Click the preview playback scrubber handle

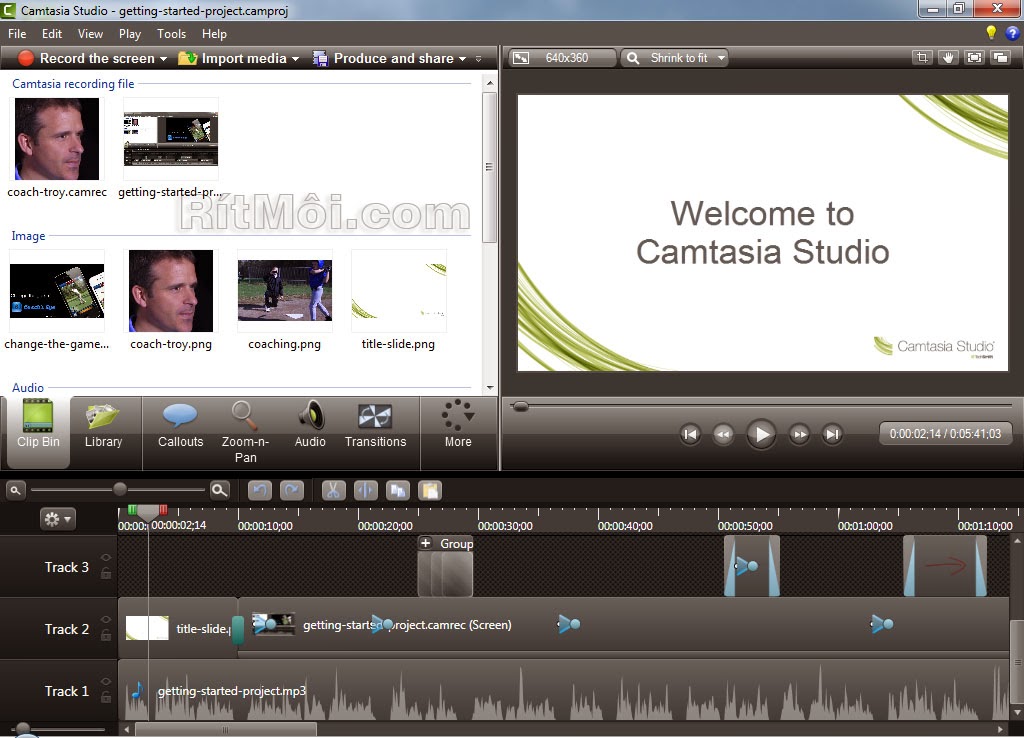point(520,406)
